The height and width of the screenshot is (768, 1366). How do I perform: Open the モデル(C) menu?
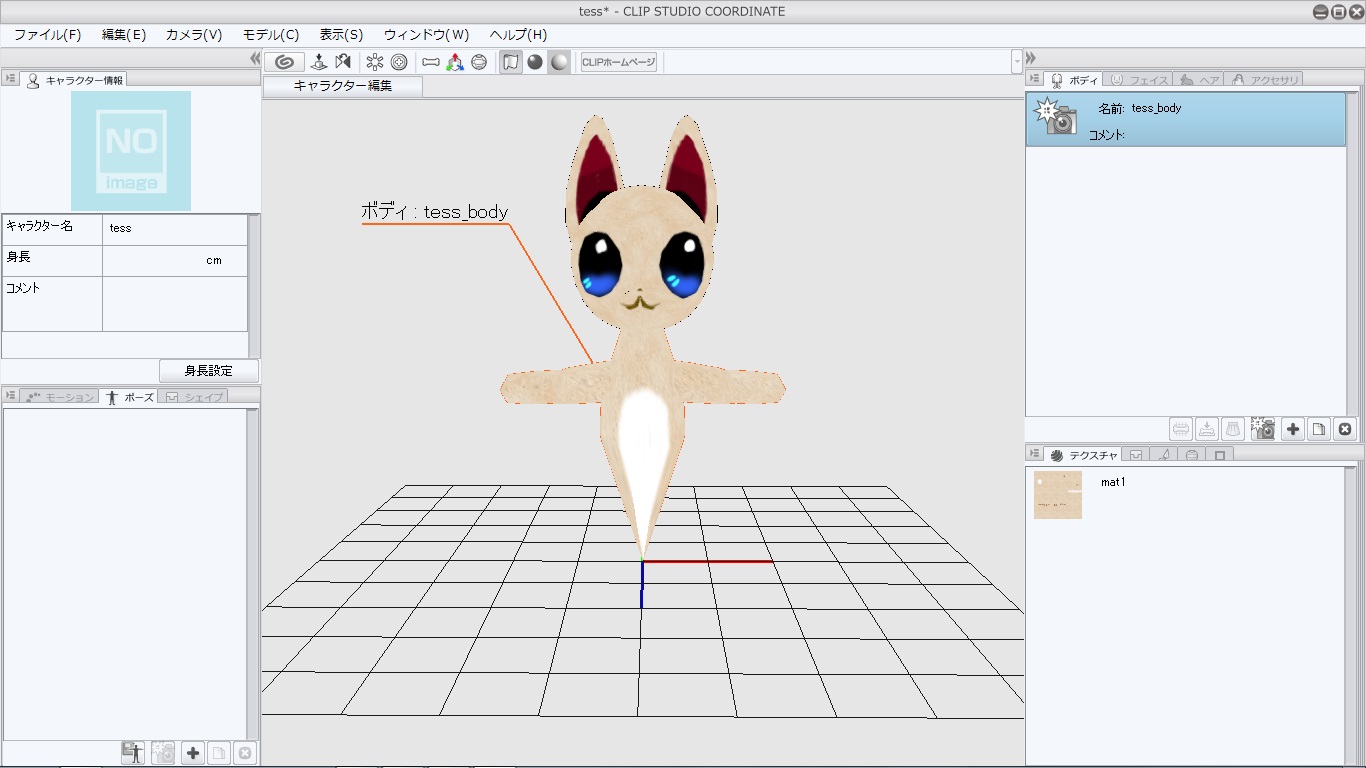point(270,35)
